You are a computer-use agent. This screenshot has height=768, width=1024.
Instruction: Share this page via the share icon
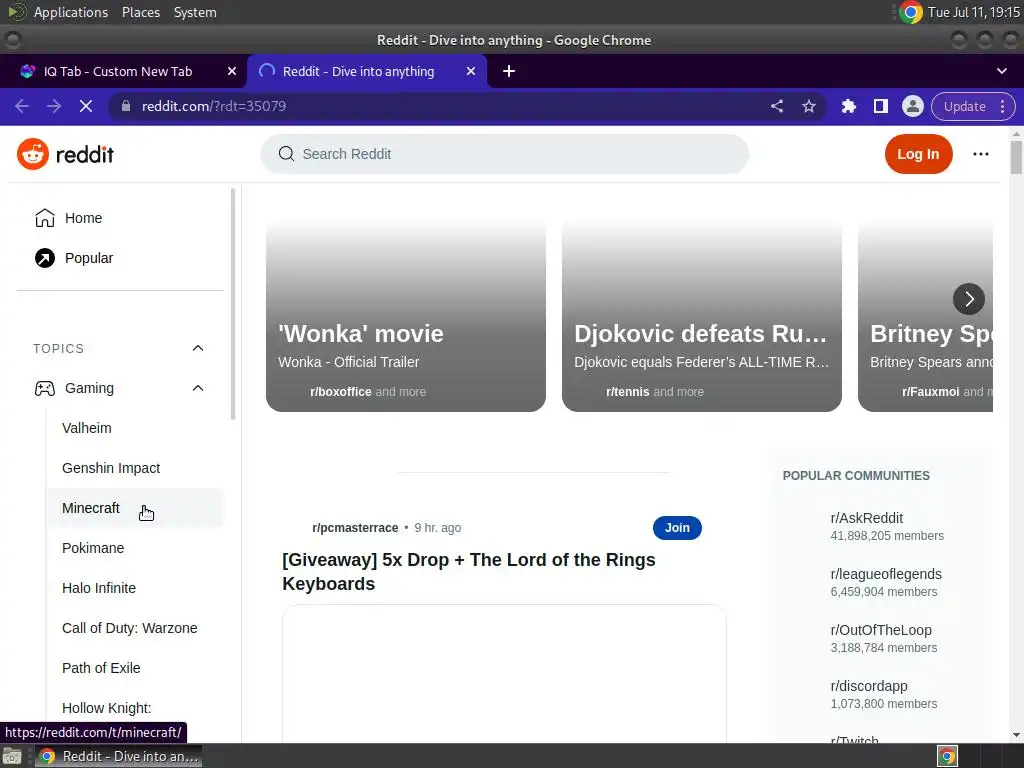(x=776, y=106)
